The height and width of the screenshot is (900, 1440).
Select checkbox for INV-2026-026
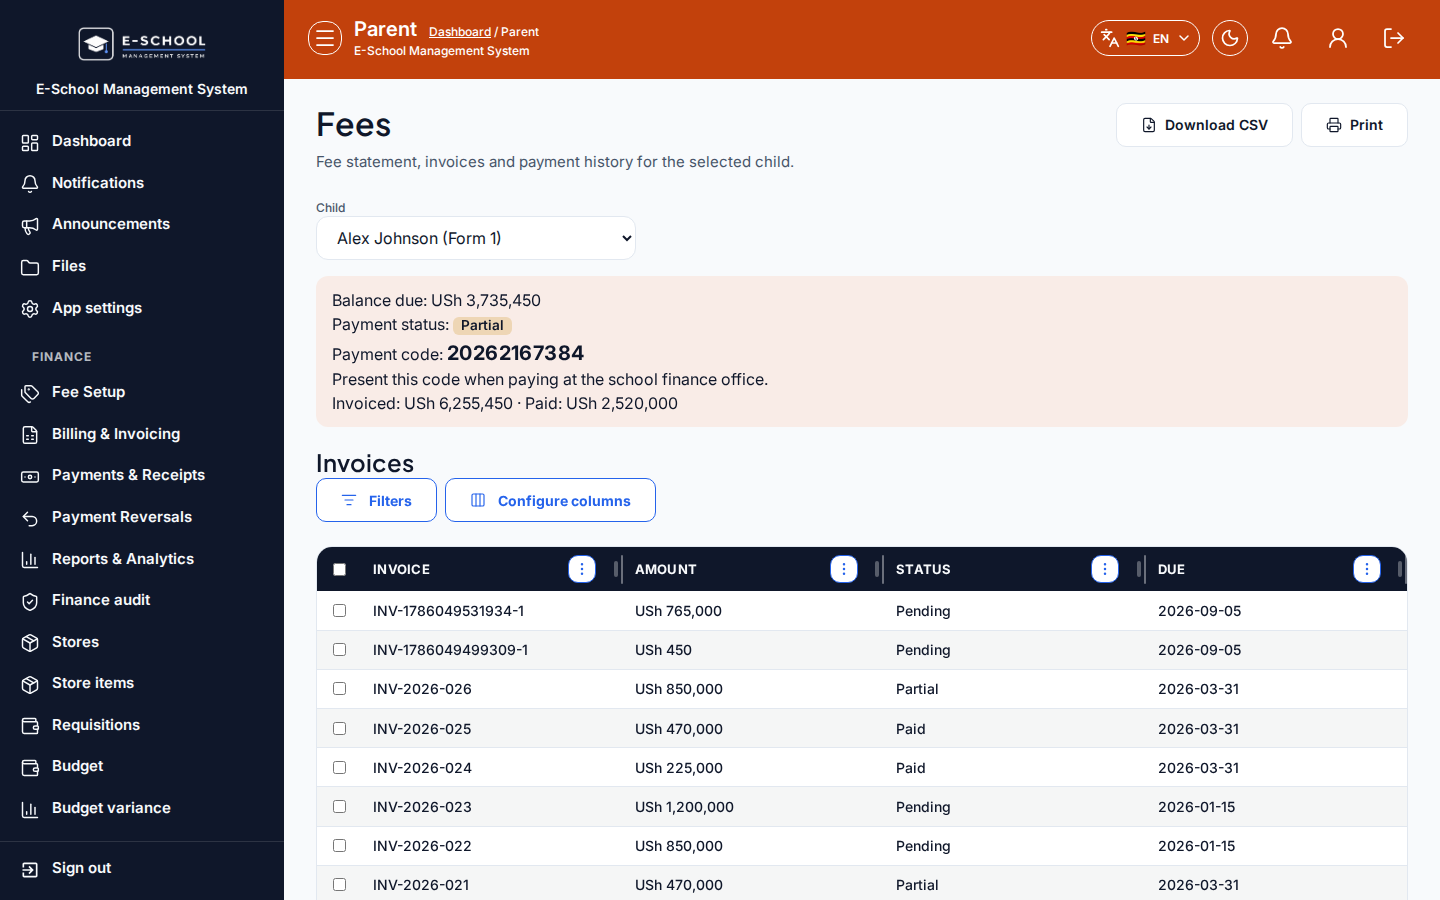tap(340, 688)
